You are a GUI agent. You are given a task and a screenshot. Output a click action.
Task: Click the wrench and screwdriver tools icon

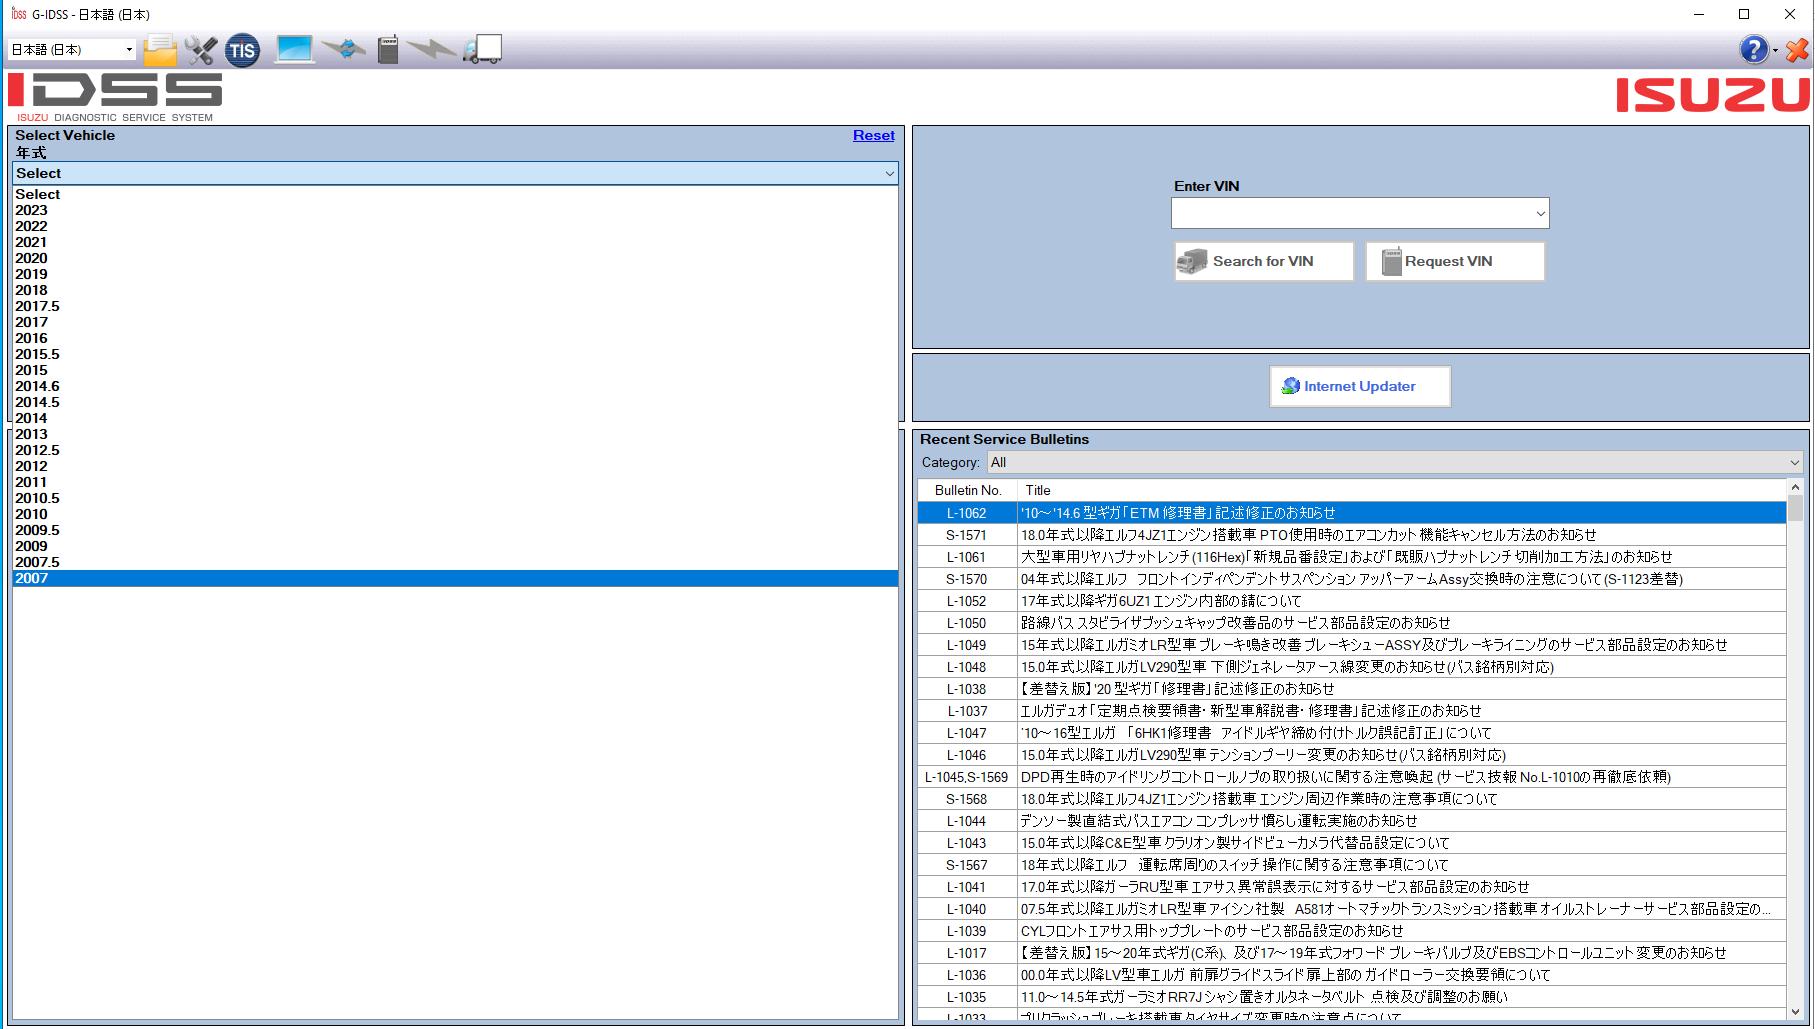coord(201,50)
